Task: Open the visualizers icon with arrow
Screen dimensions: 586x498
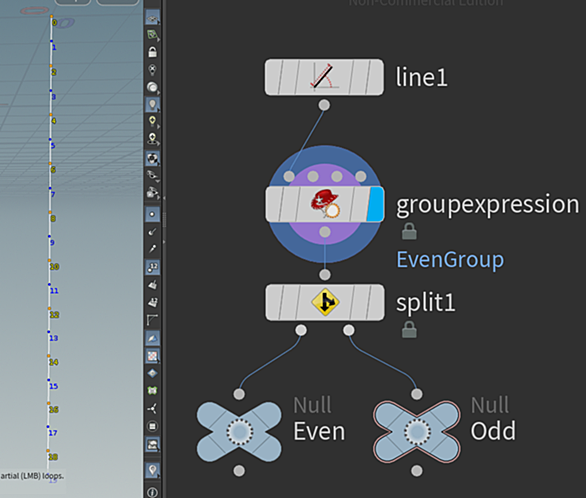Action: click(152, 444)
